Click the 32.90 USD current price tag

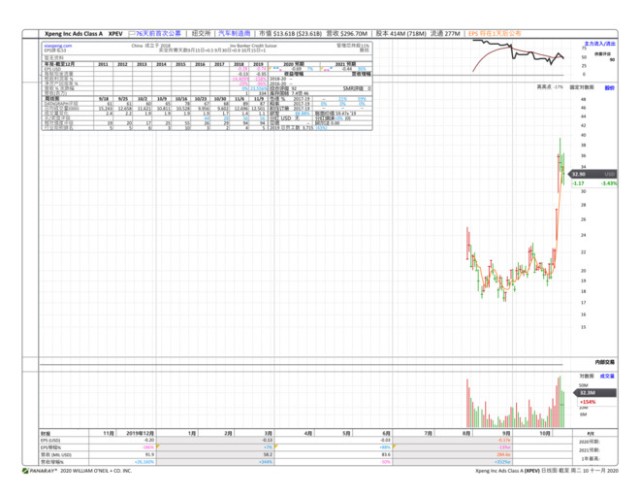point(594,174)
